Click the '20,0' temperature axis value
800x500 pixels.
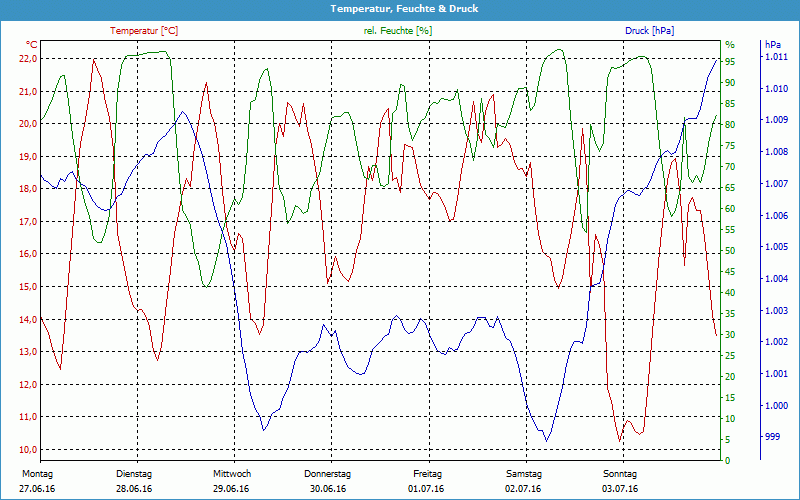pyautogui.click(x=28, y=124)
